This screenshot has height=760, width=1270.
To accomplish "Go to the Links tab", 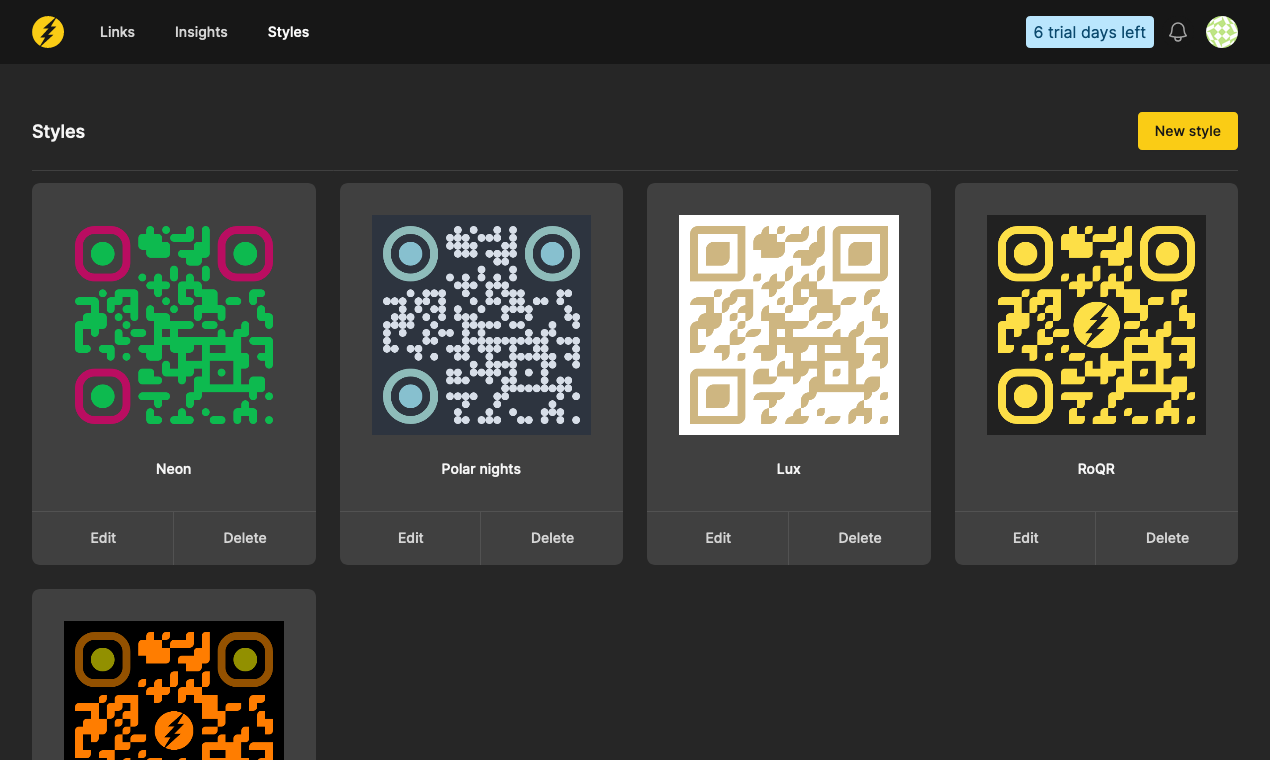I will tap(117, 32).
